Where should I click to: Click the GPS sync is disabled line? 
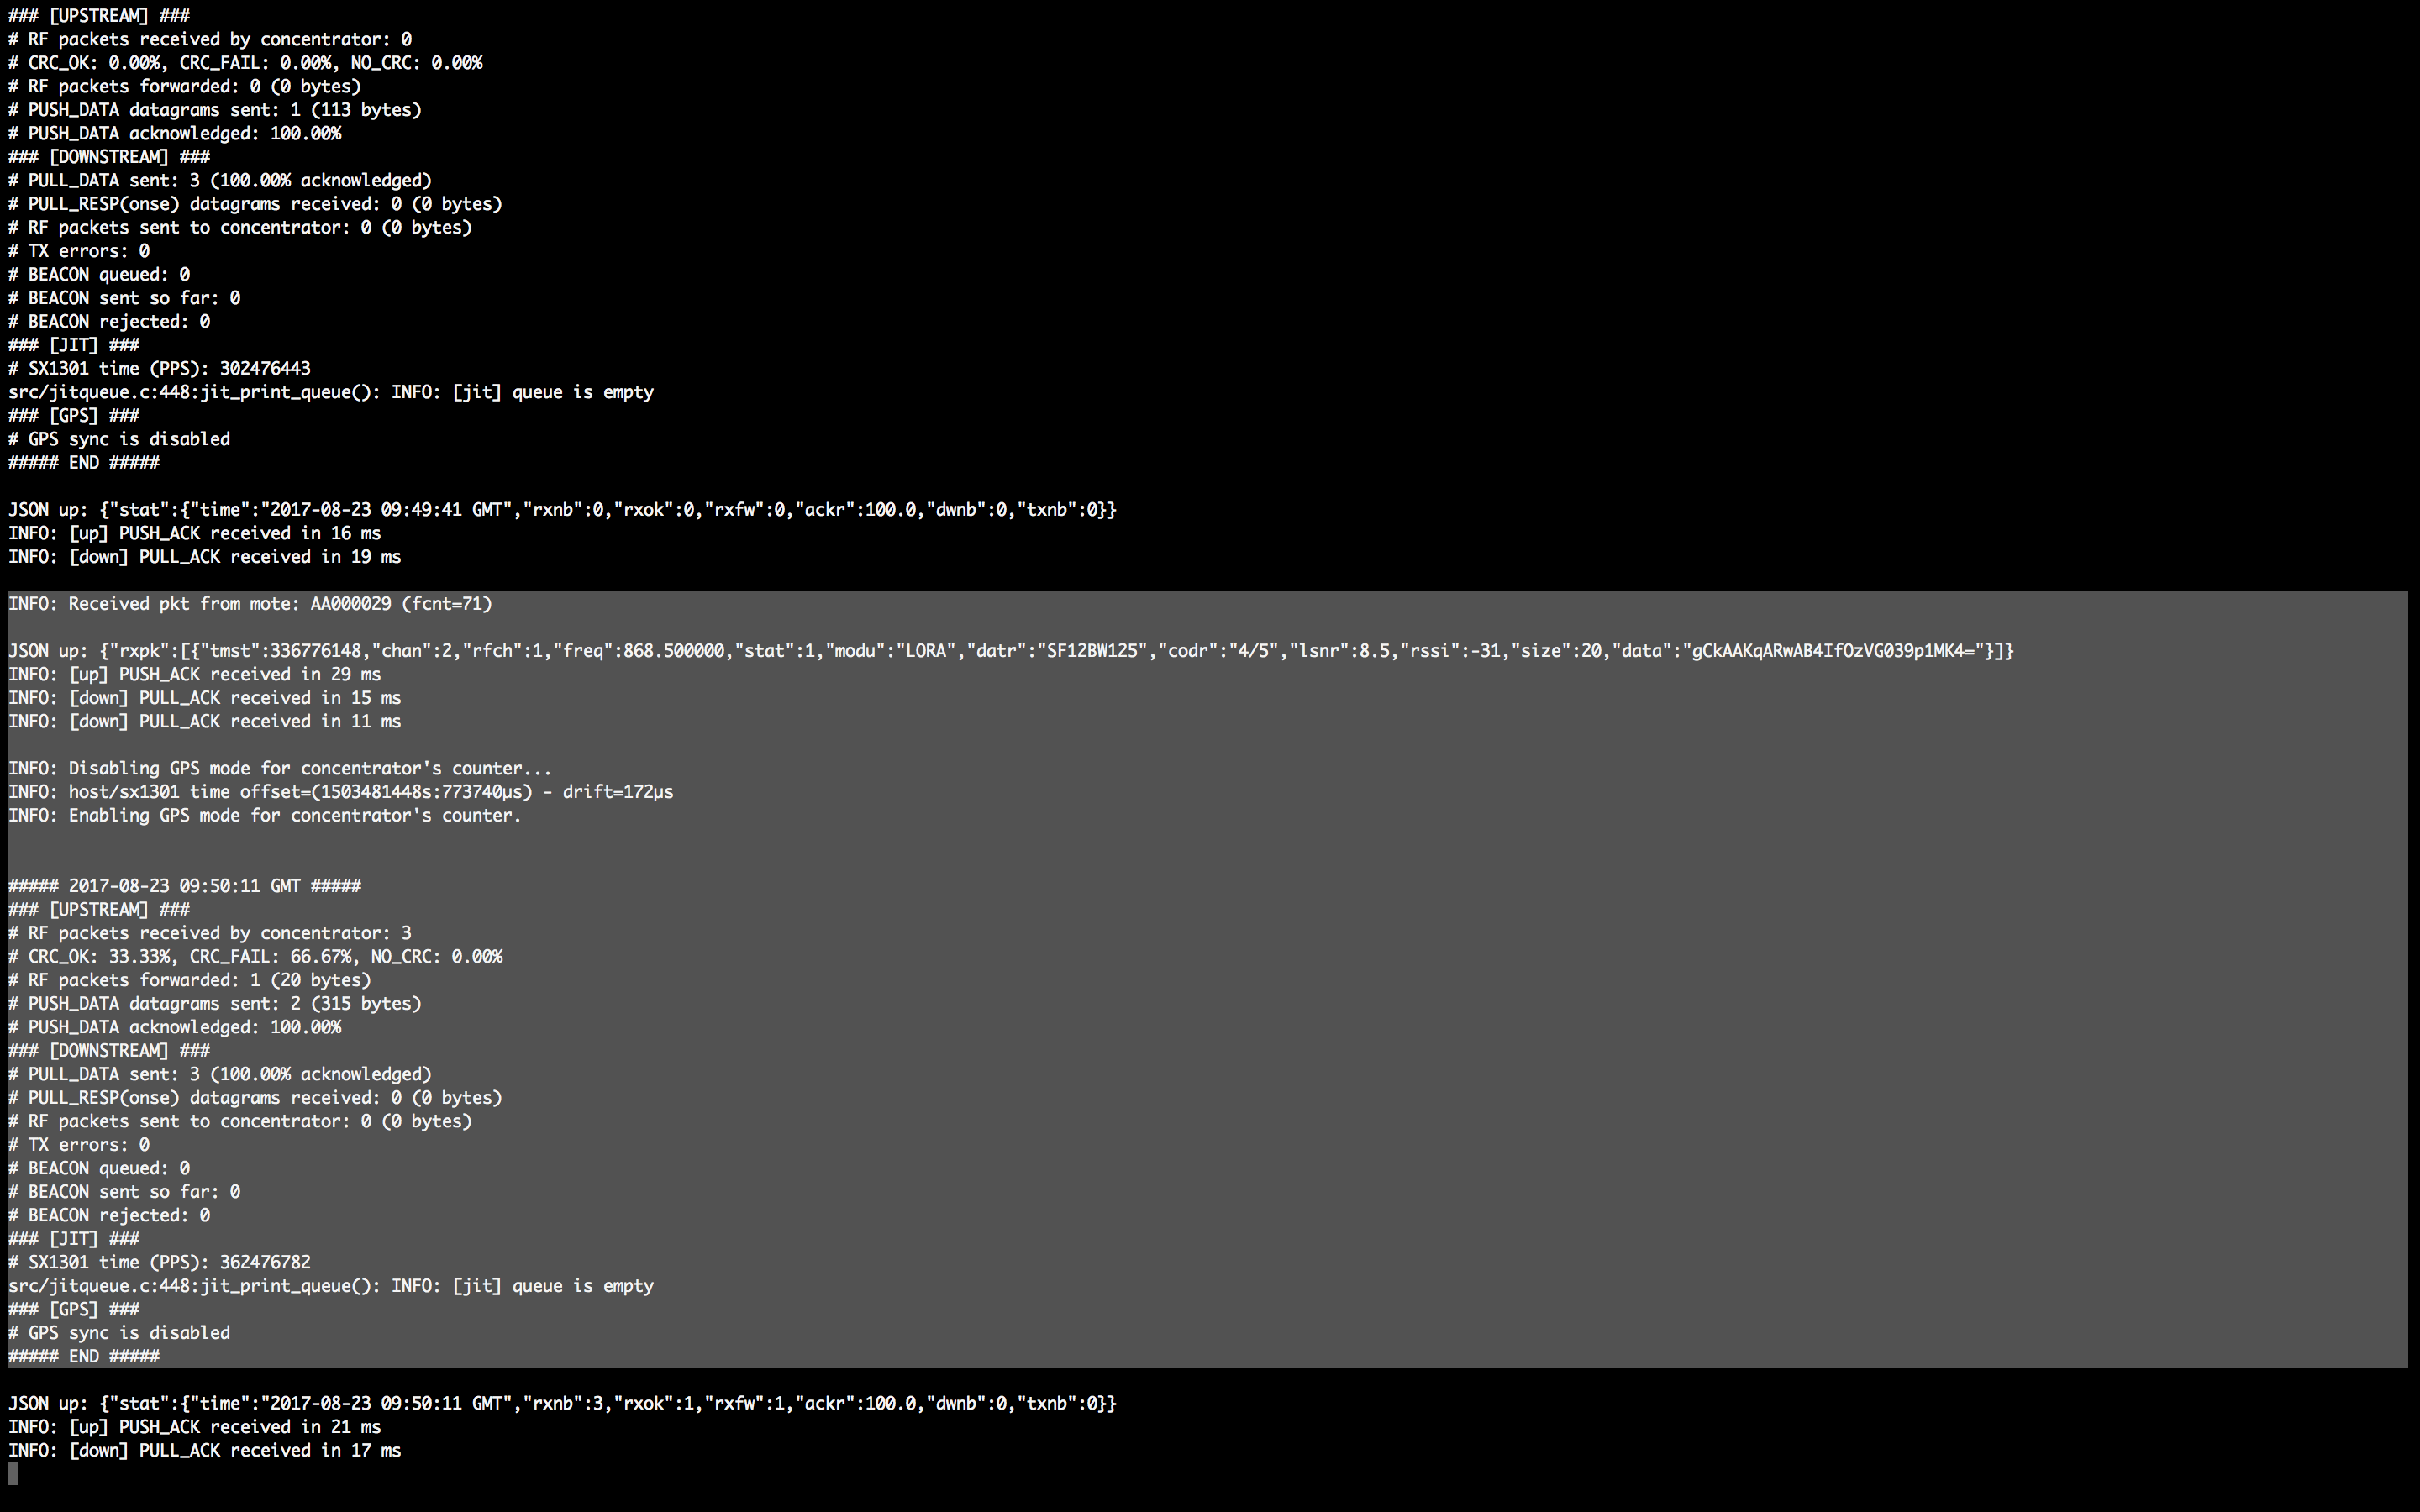point(118,1332)
